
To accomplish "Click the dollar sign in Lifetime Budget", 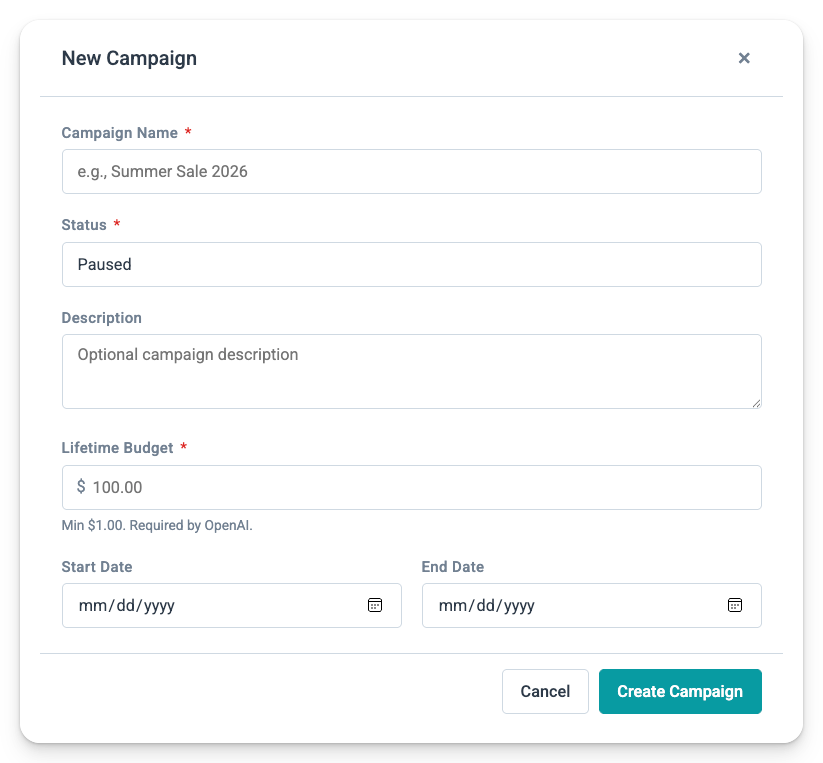I will point(81,487).
